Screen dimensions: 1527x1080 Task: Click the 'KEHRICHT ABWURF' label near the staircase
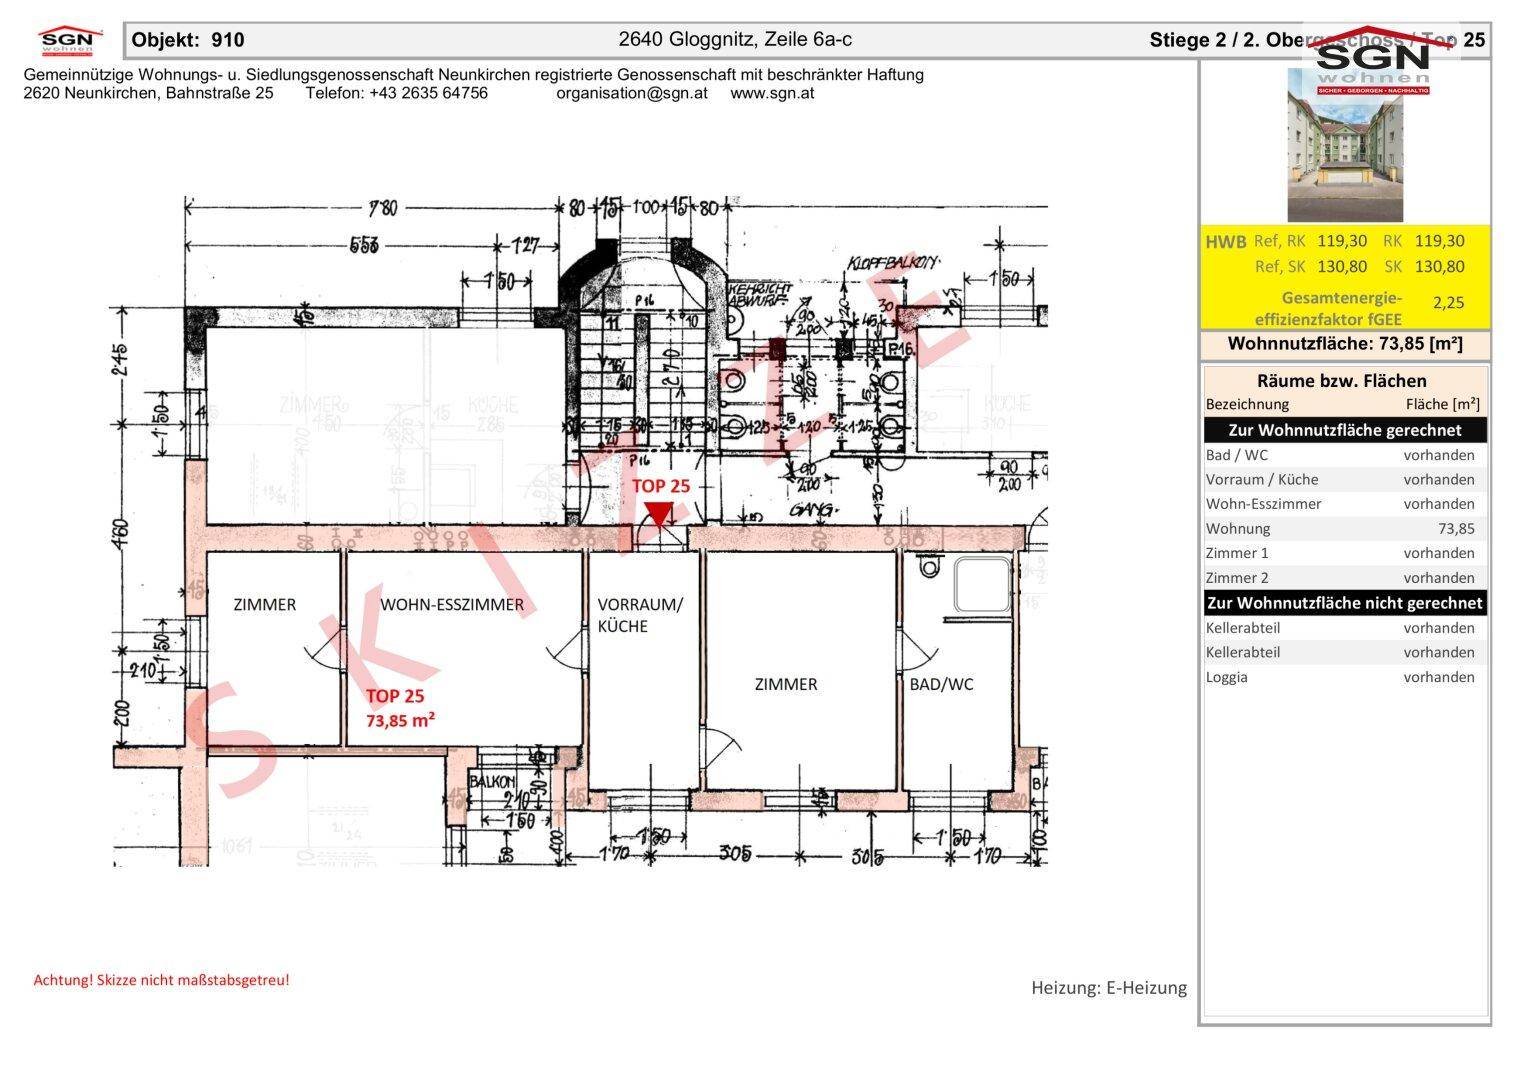pyautogui.click(x=760, y=293)
